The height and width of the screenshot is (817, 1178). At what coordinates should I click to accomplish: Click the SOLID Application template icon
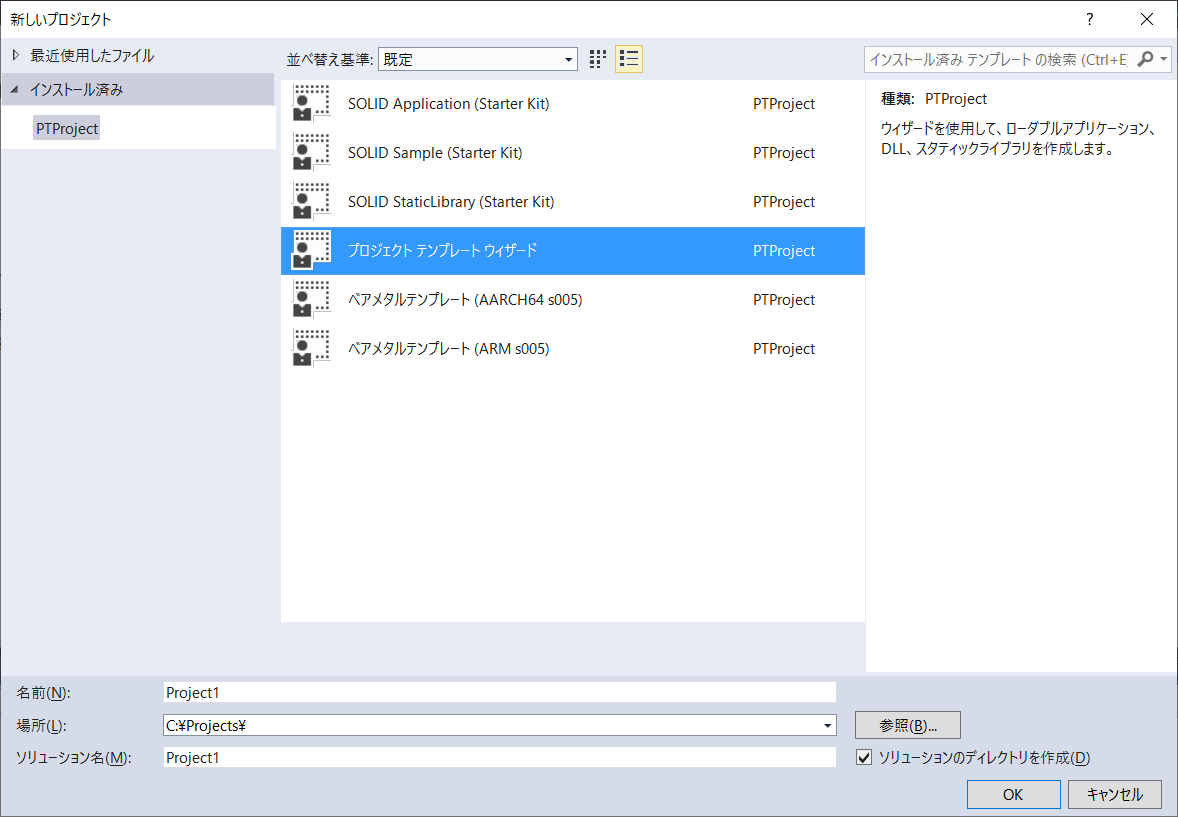click(x=311, y=104)
